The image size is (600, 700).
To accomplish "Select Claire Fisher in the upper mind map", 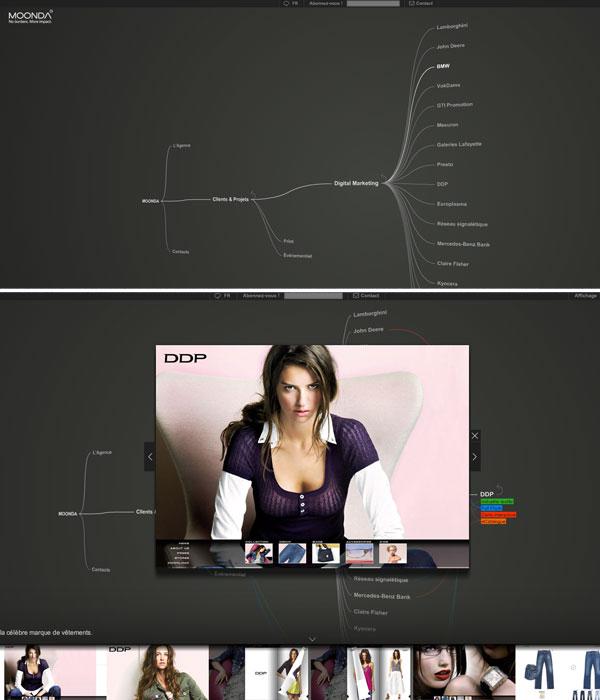I will 453,264.
